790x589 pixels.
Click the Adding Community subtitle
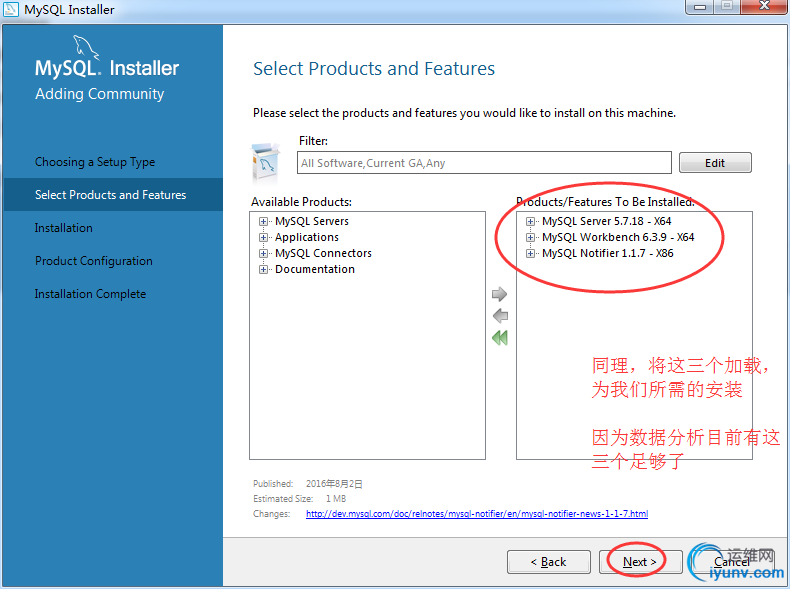99,94
